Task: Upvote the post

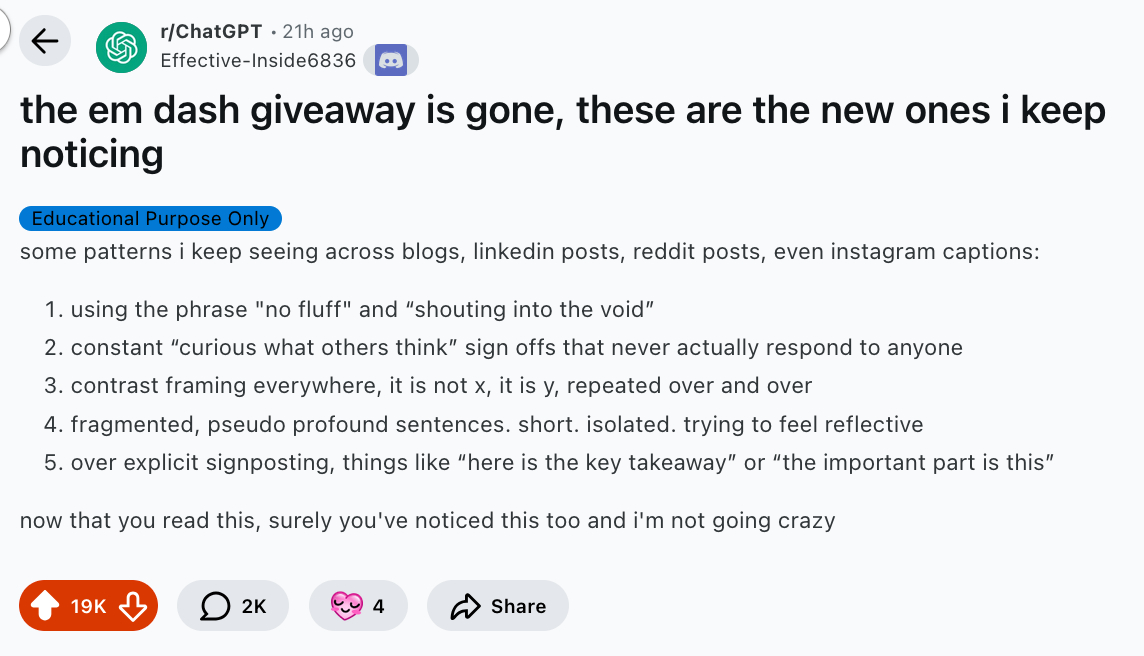Action: coord(45,606)
